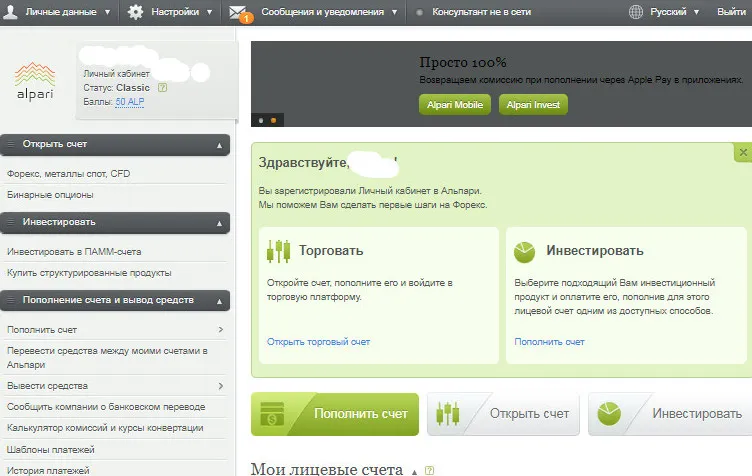Follow the Открыть торговый счет link
752x476 pixels.
click(318, 342)
